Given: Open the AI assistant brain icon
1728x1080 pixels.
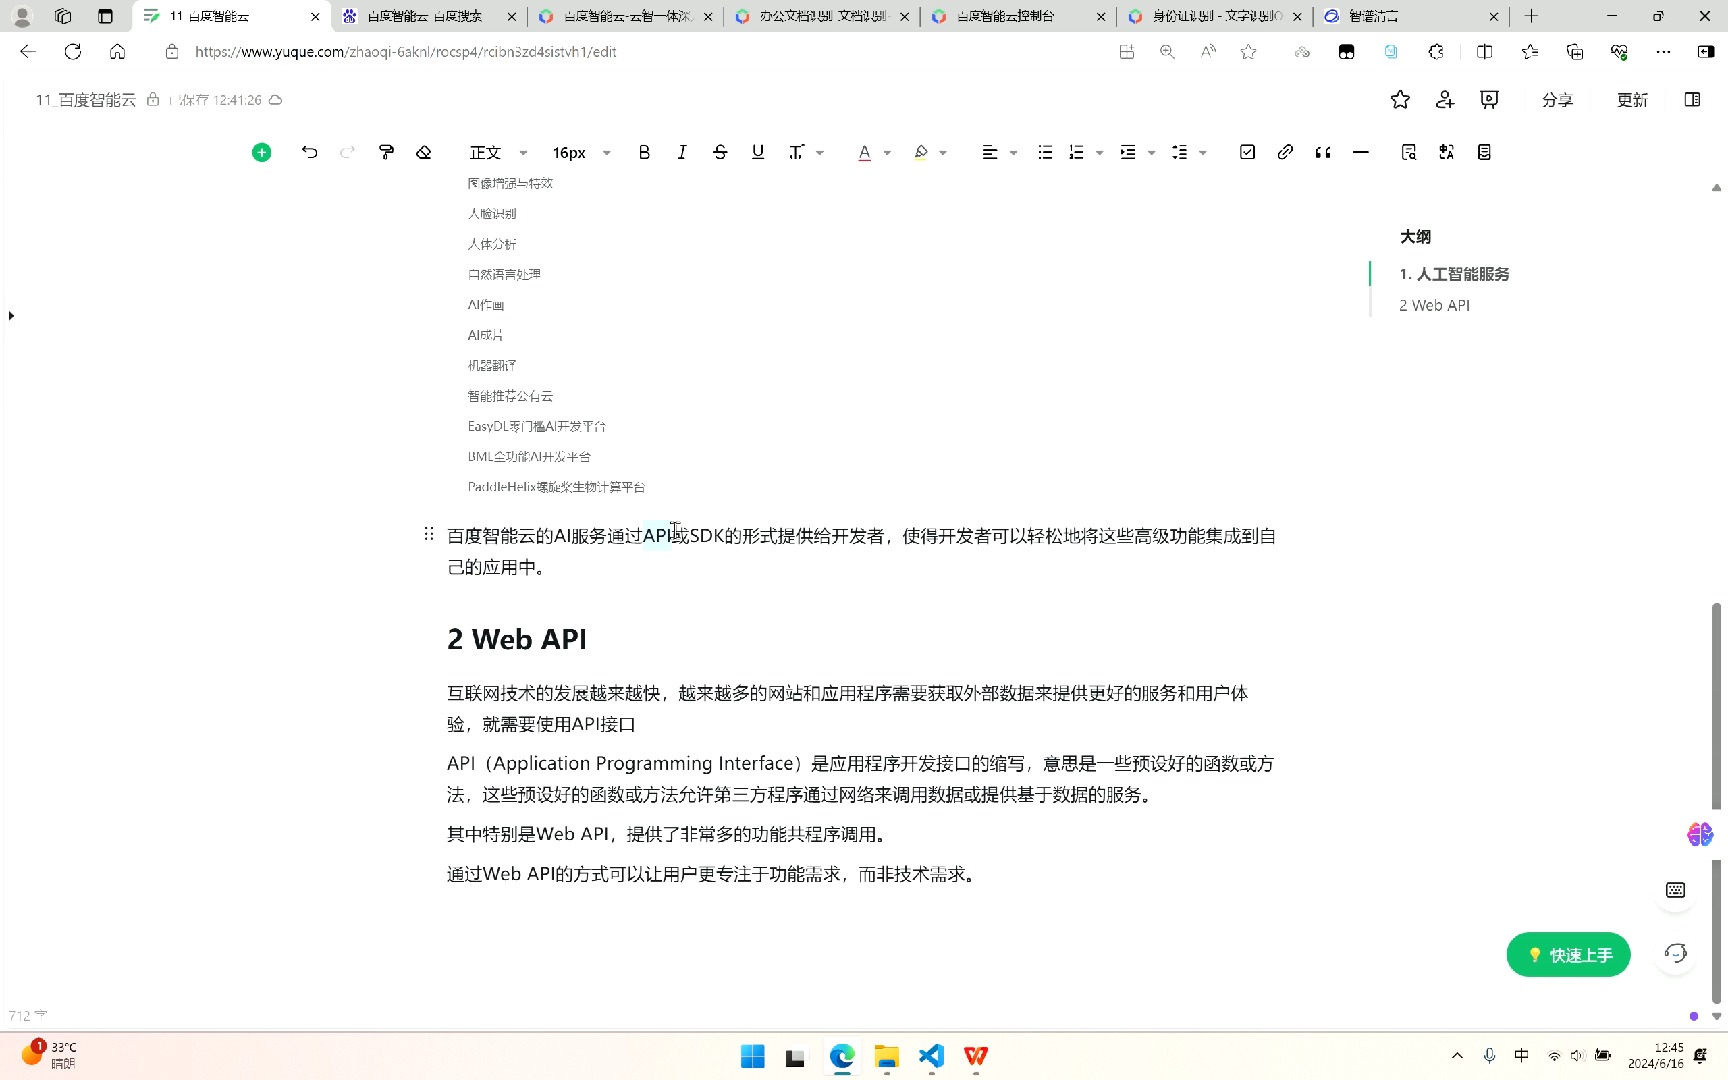Looking at the screenshot, I should coord(1699,834).
